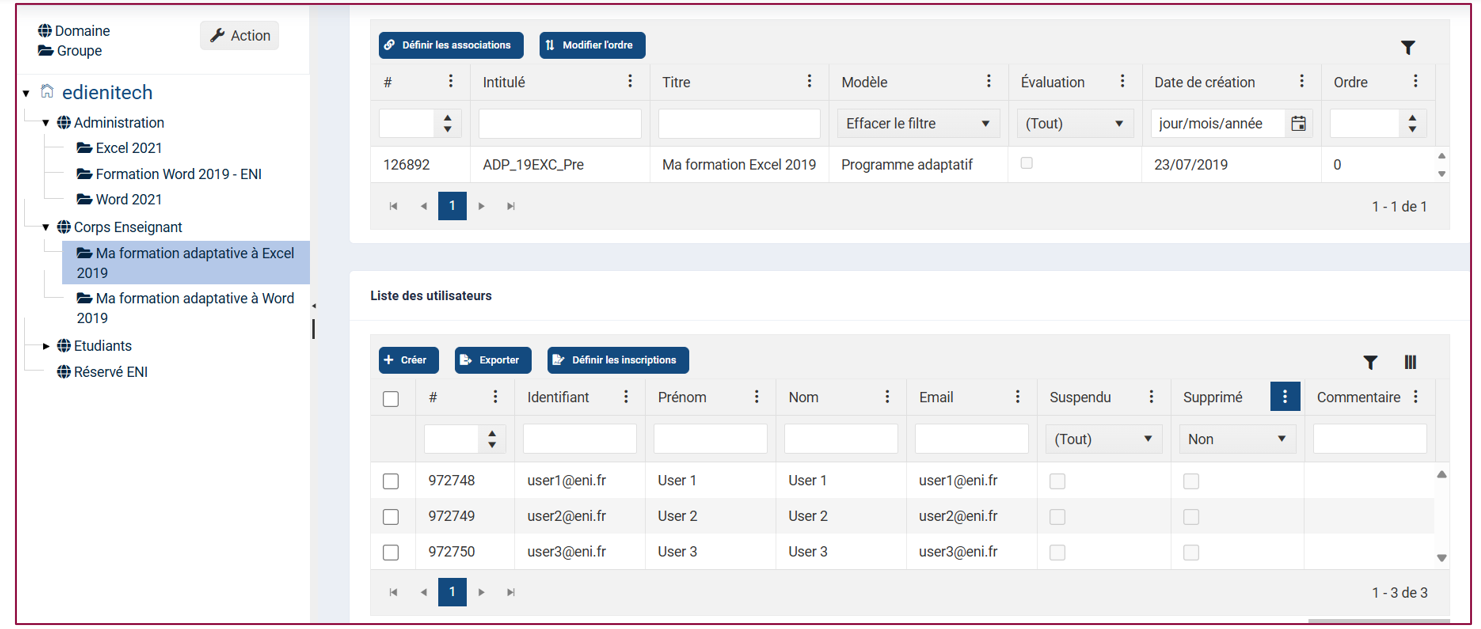Click the Email filter input field
The image size is (1481, 629).
coord(972,439)
